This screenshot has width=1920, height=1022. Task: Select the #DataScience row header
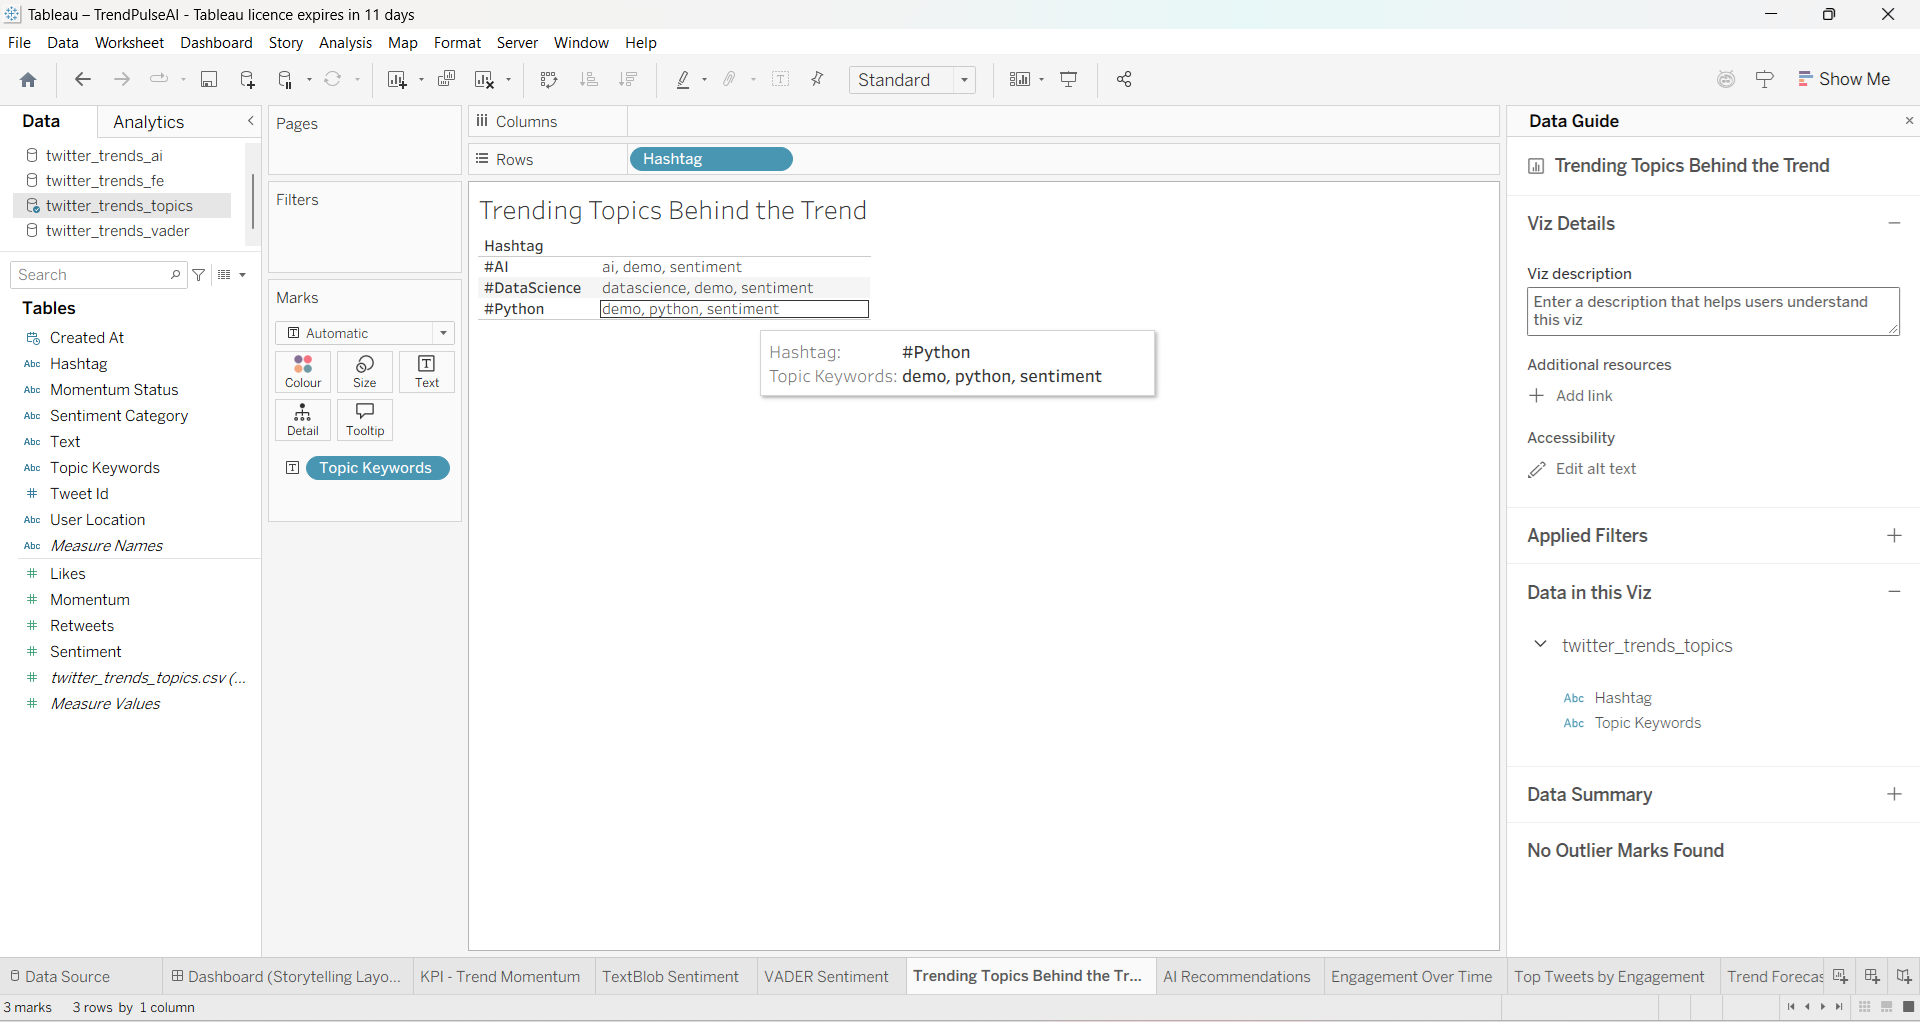click(532, 288)
